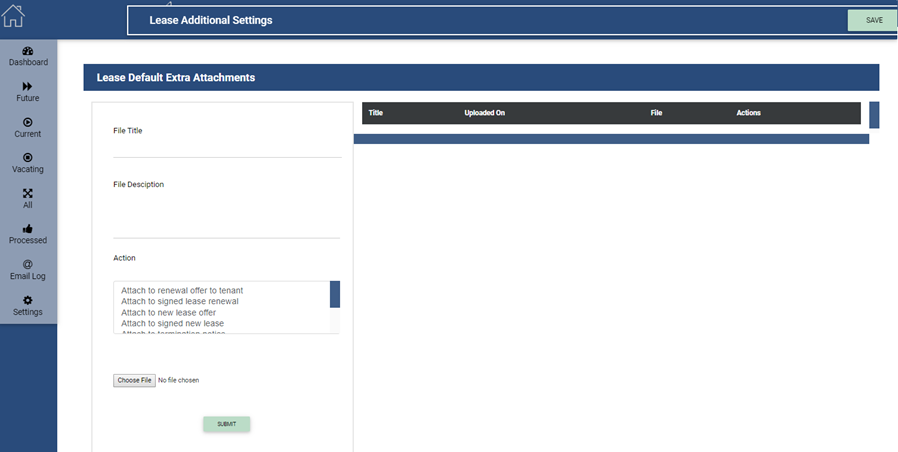Open the Processed thumbs-up icon
898x452 pixels.
coord(27,229)
